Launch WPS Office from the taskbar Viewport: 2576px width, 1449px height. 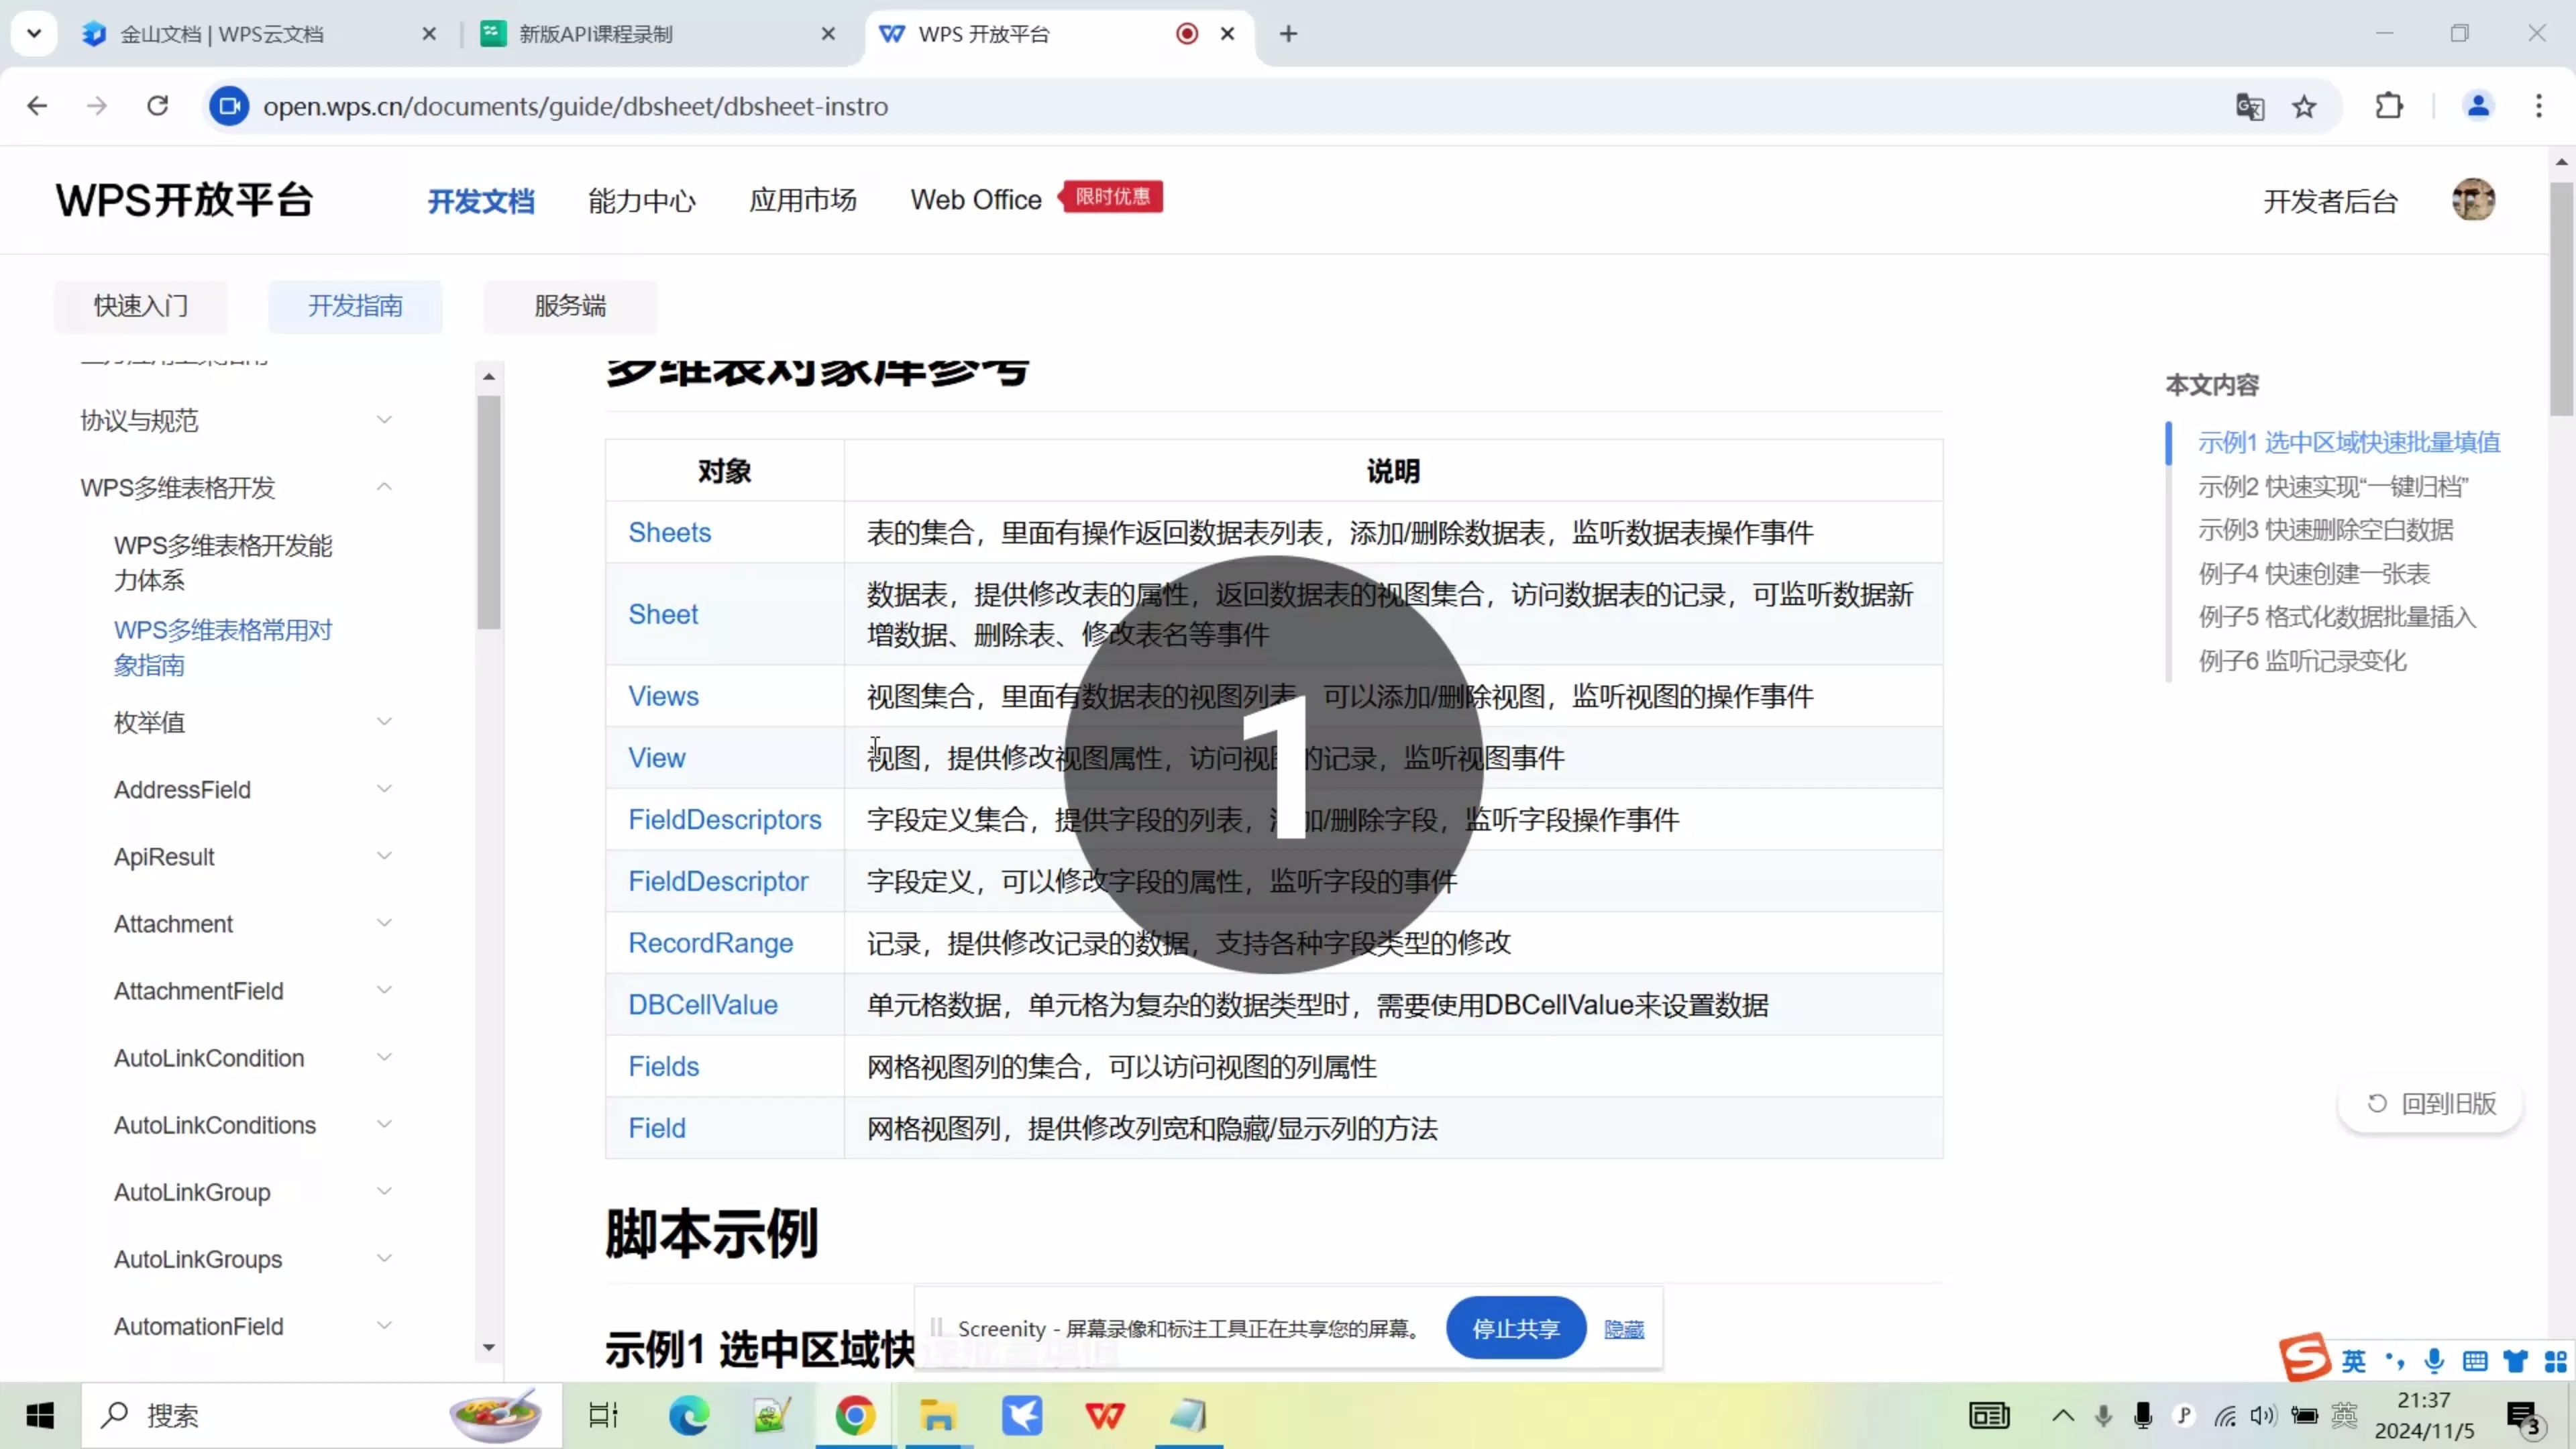[1106, 1415]
